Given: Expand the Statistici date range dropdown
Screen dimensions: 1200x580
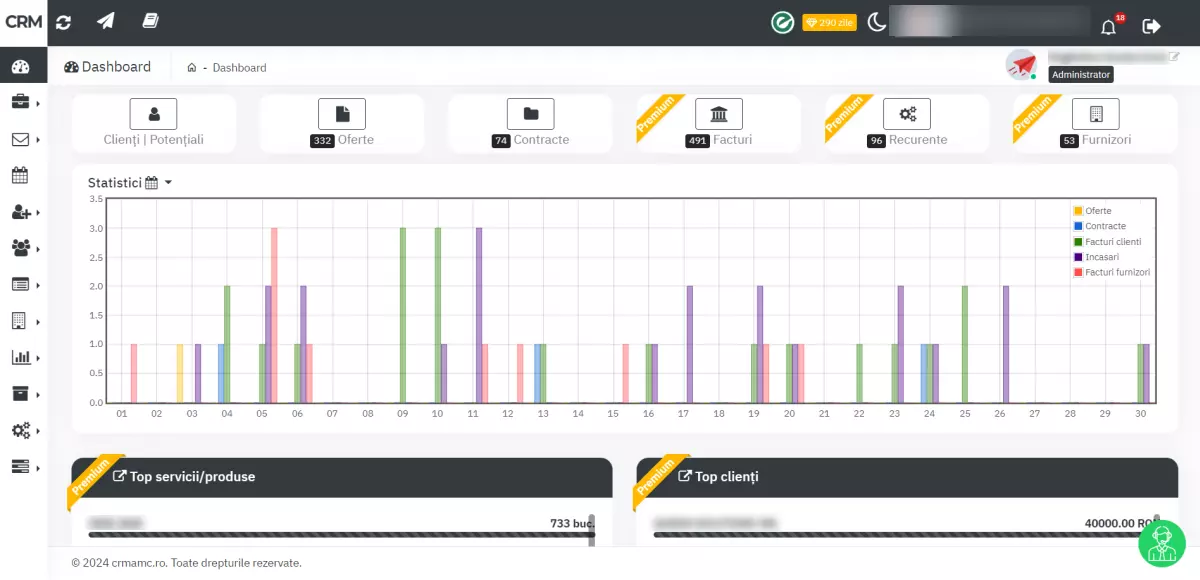Looking at the screenshot, I should [166, 182].
